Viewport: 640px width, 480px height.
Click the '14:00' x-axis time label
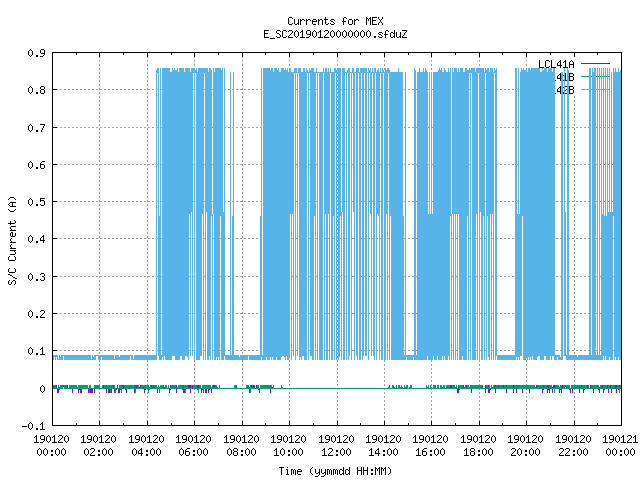click(383, 452)
